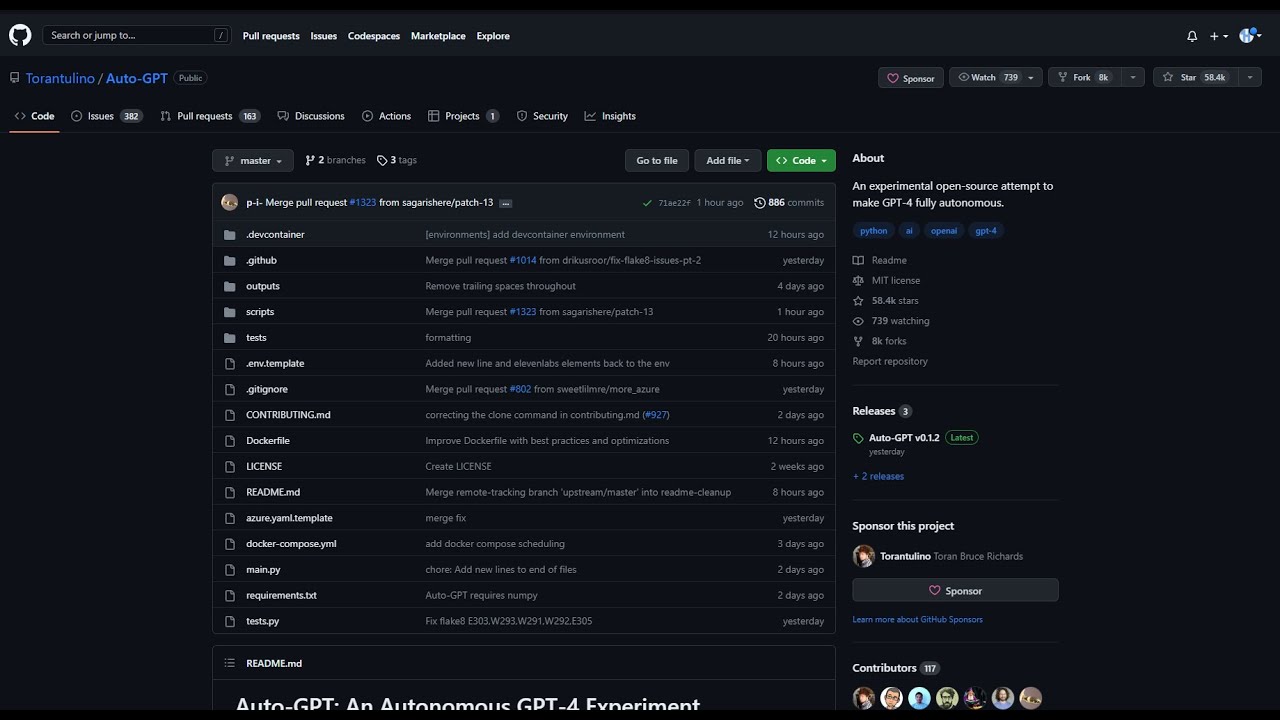
Task: Open the .devcontainer folder
Action: click(275, 234)
